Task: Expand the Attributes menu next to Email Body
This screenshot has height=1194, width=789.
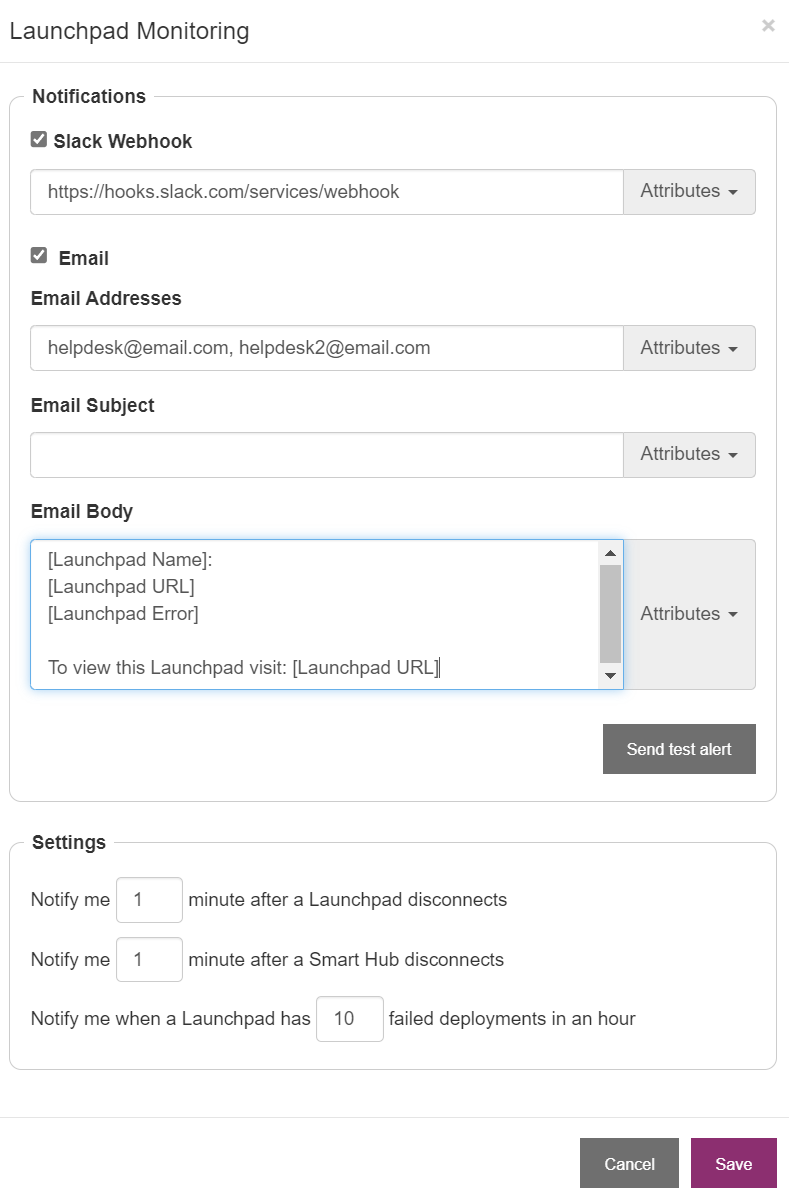Action: pos(688,613)
